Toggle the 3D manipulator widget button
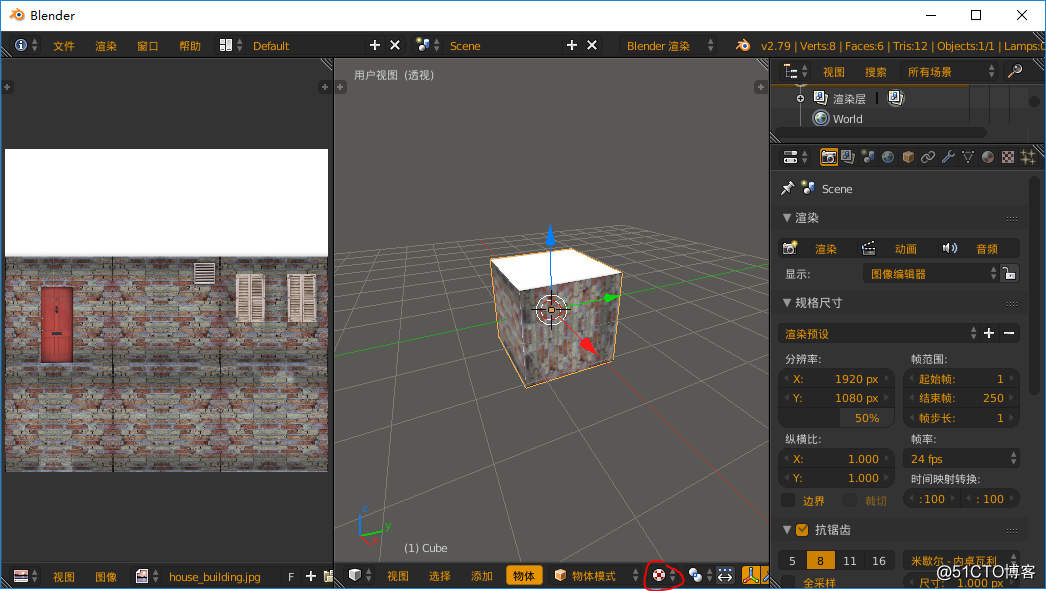Image resolution: width=1046 pixels, height=591 pixels. point(752,576)
